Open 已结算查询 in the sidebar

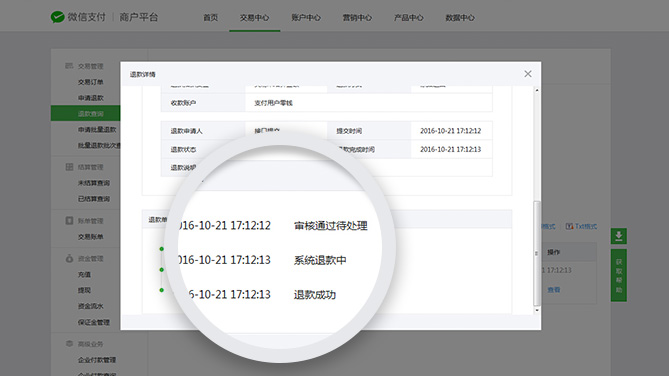coord(94,198)
